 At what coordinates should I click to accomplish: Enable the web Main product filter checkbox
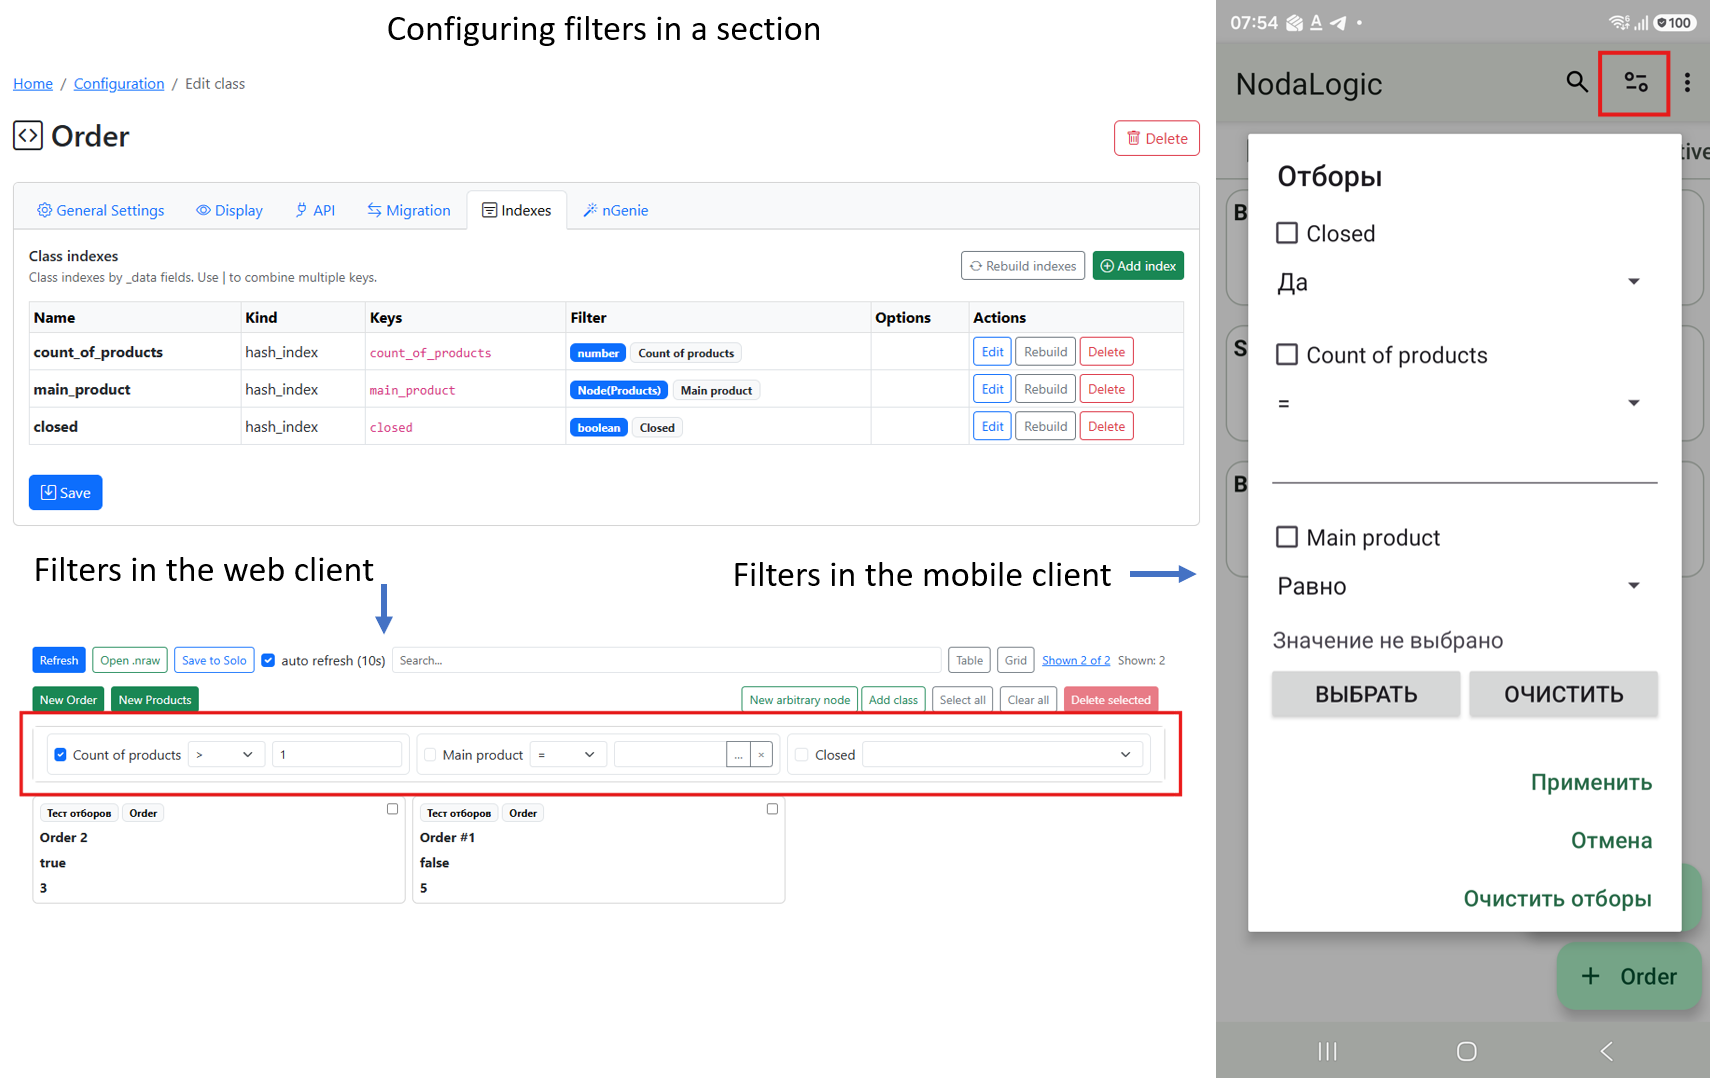click(430, 755)
